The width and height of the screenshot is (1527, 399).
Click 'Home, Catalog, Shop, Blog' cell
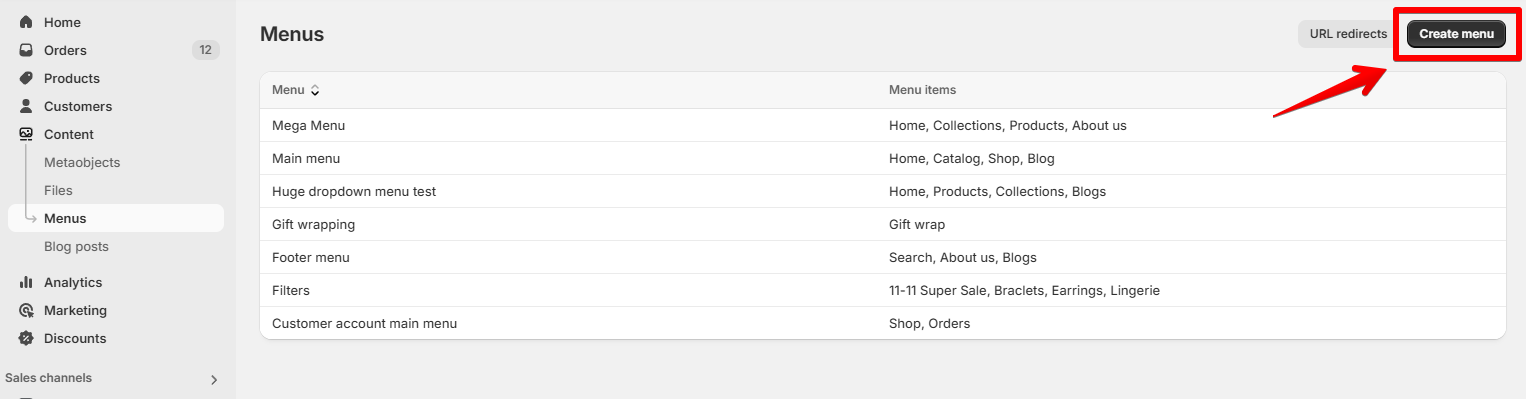(972, 158)
